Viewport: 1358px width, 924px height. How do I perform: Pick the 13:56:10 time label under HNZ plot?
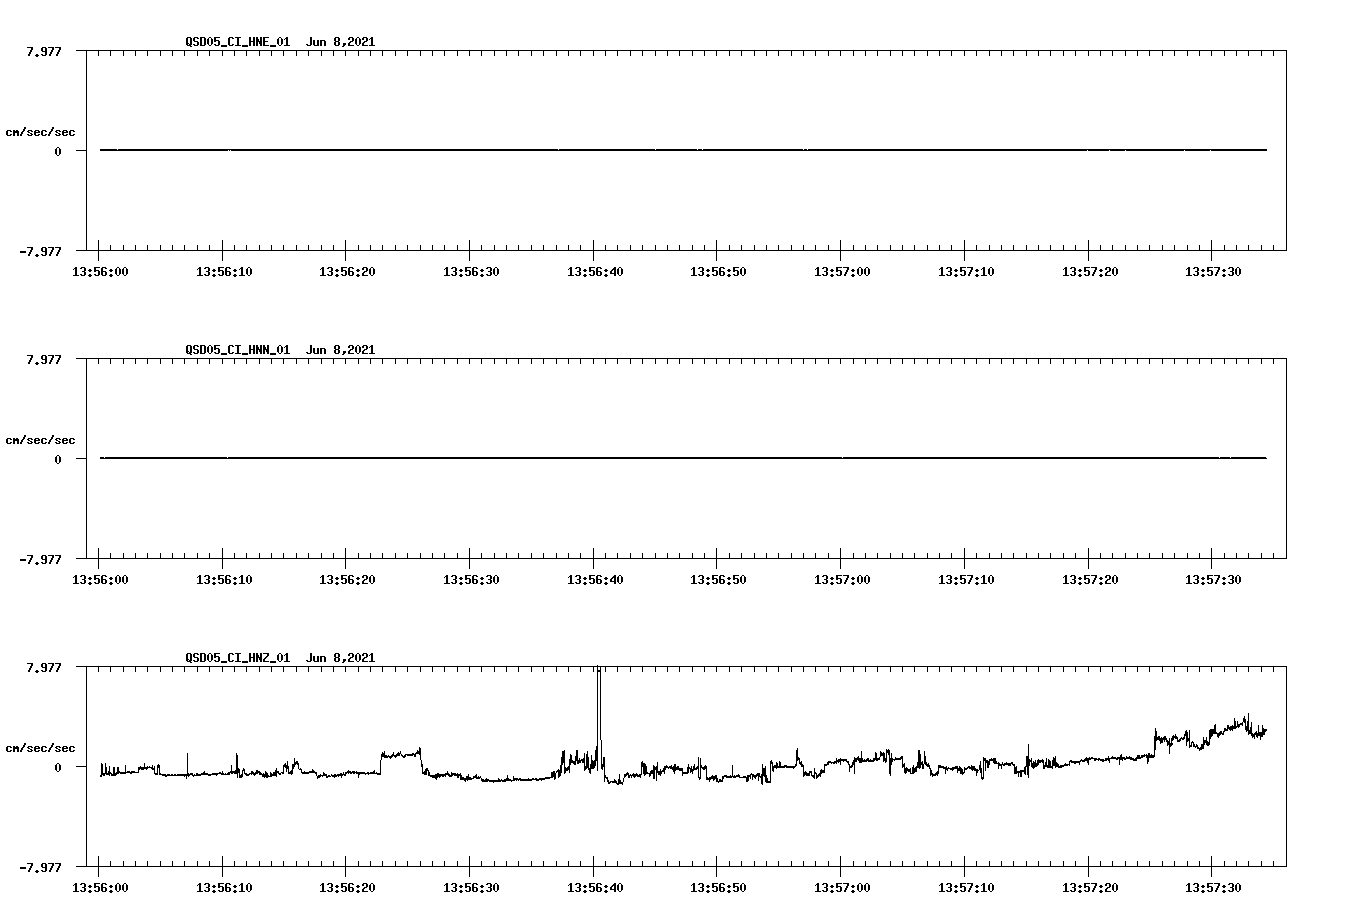[x=224, y=887]
